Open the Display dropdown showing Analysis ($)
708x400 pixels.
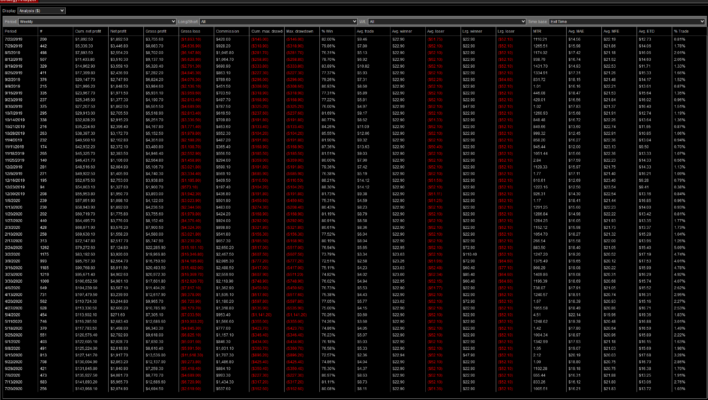[40, 9]
